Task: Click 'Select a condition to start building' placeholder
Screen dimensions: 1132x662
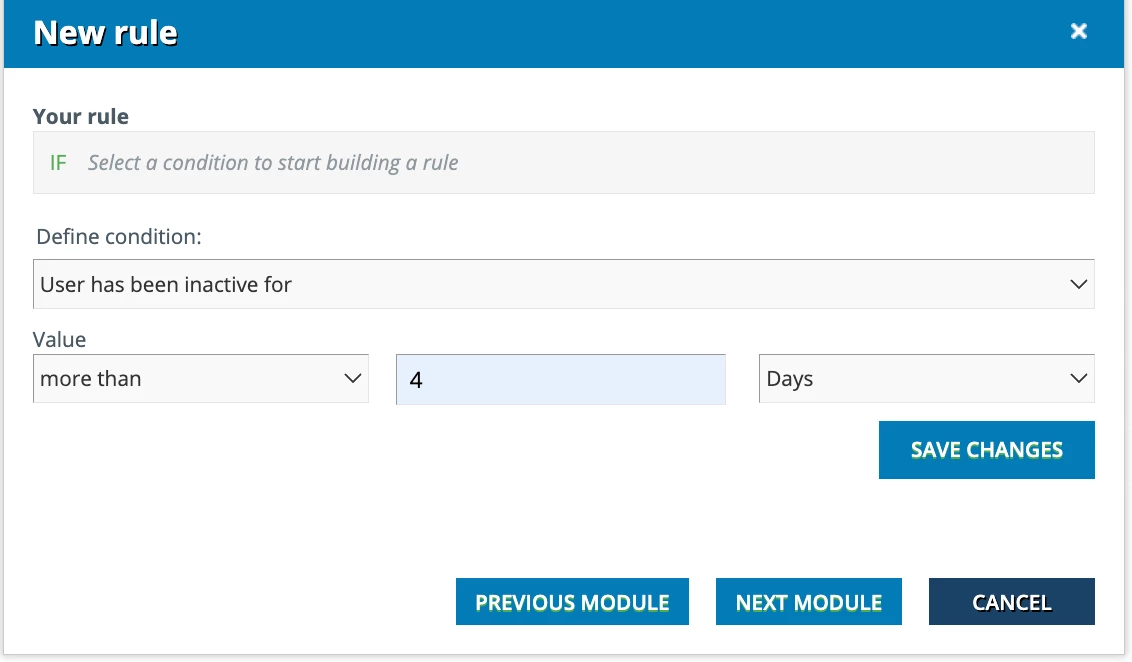Action: 273,162
